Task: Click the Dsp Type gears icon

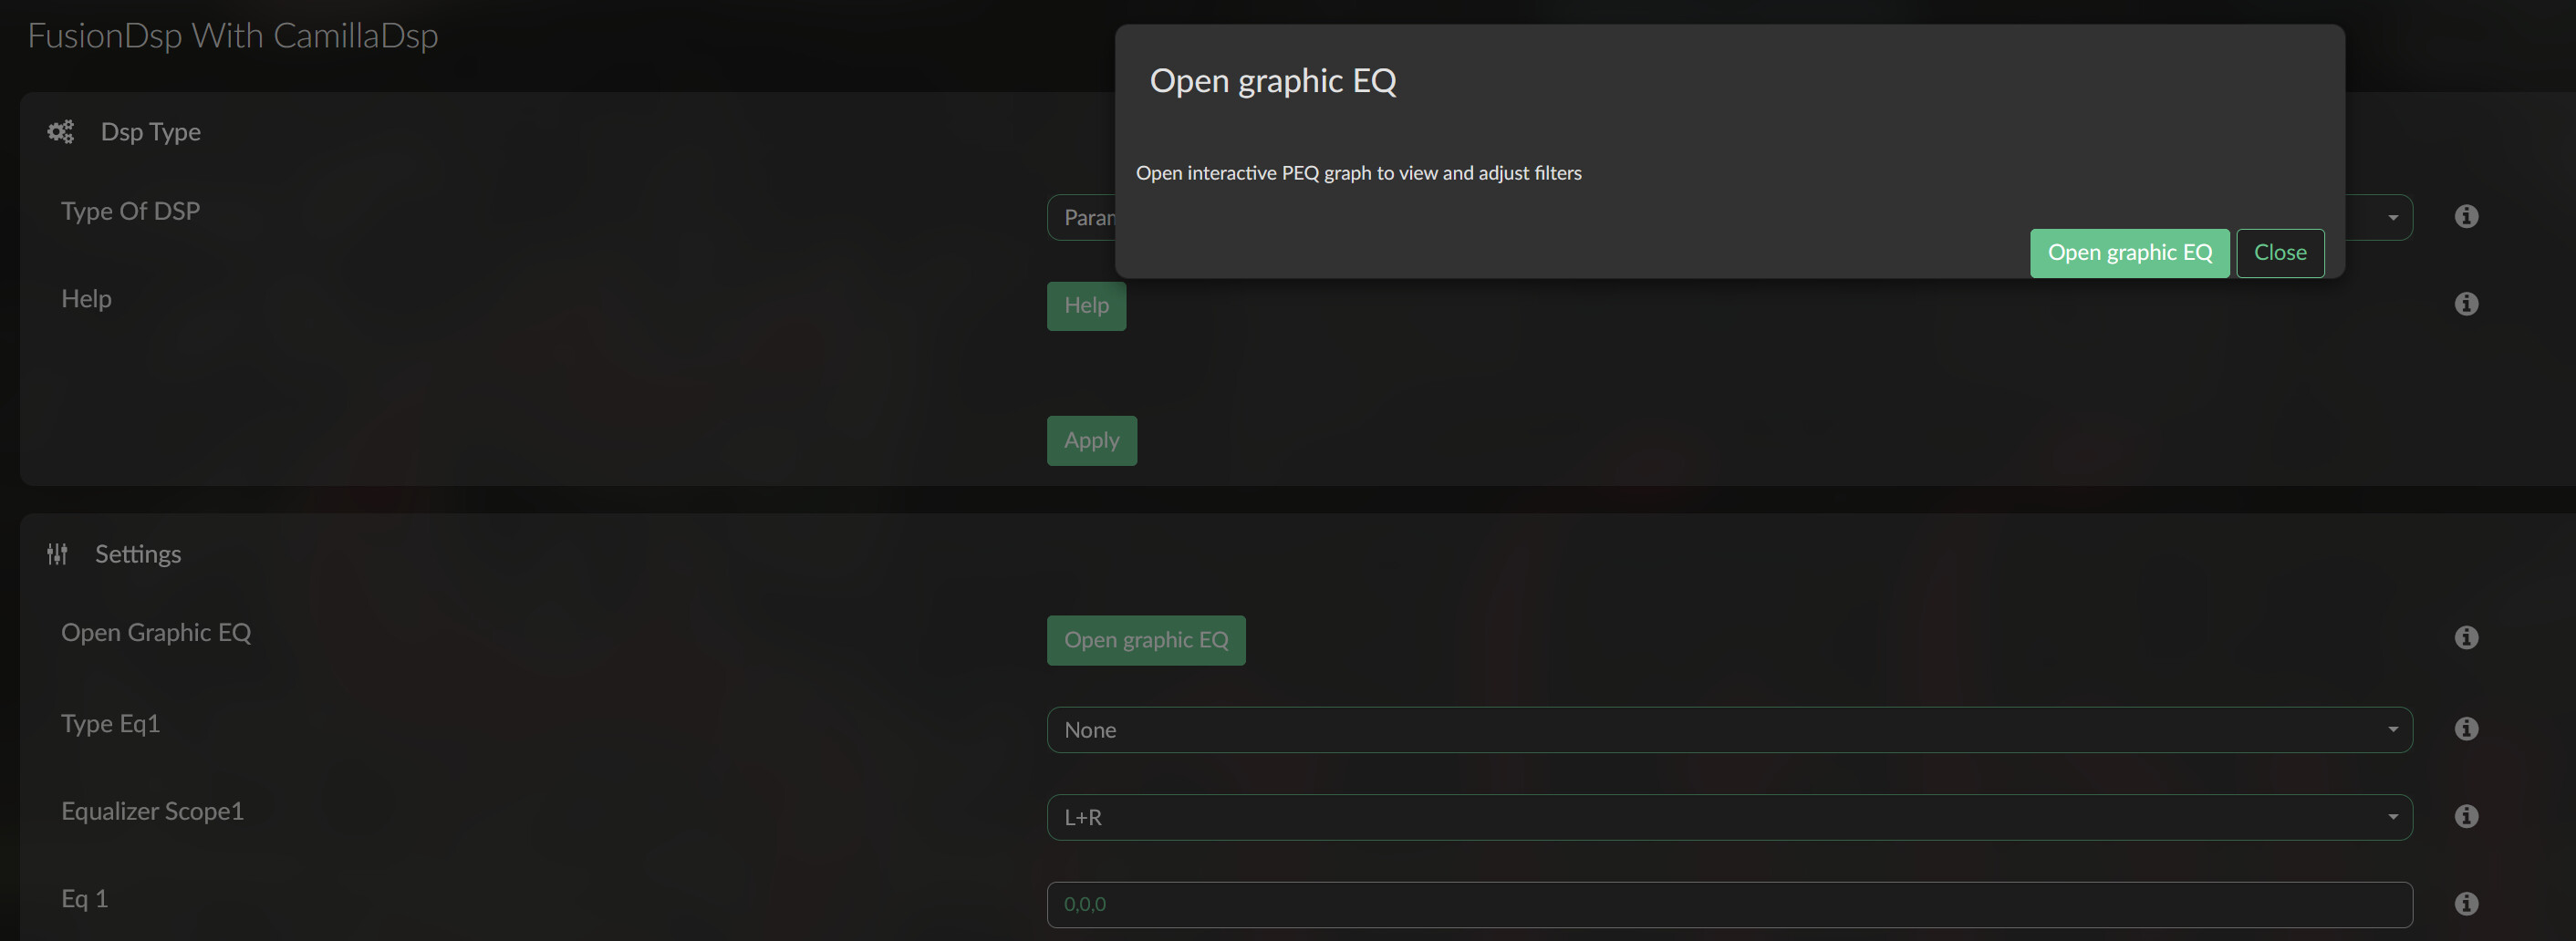Action: click(x=61, y=132)
